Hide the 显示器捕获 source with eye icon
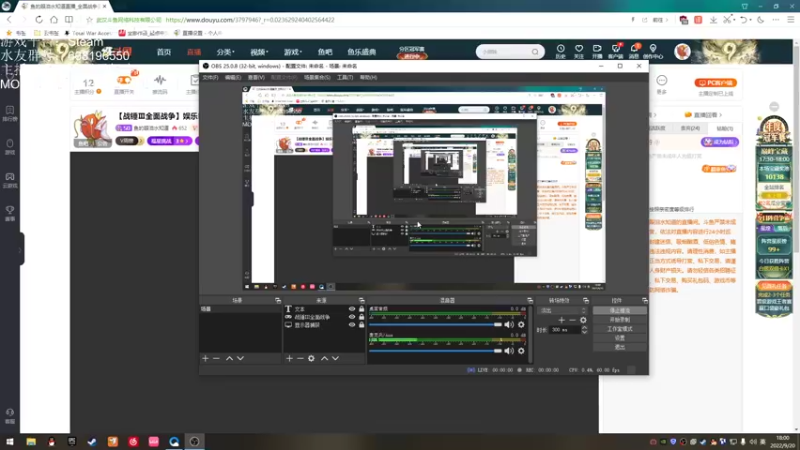This screenshot has width=800, height=450. pyautogui.click(x=352, y=325)
